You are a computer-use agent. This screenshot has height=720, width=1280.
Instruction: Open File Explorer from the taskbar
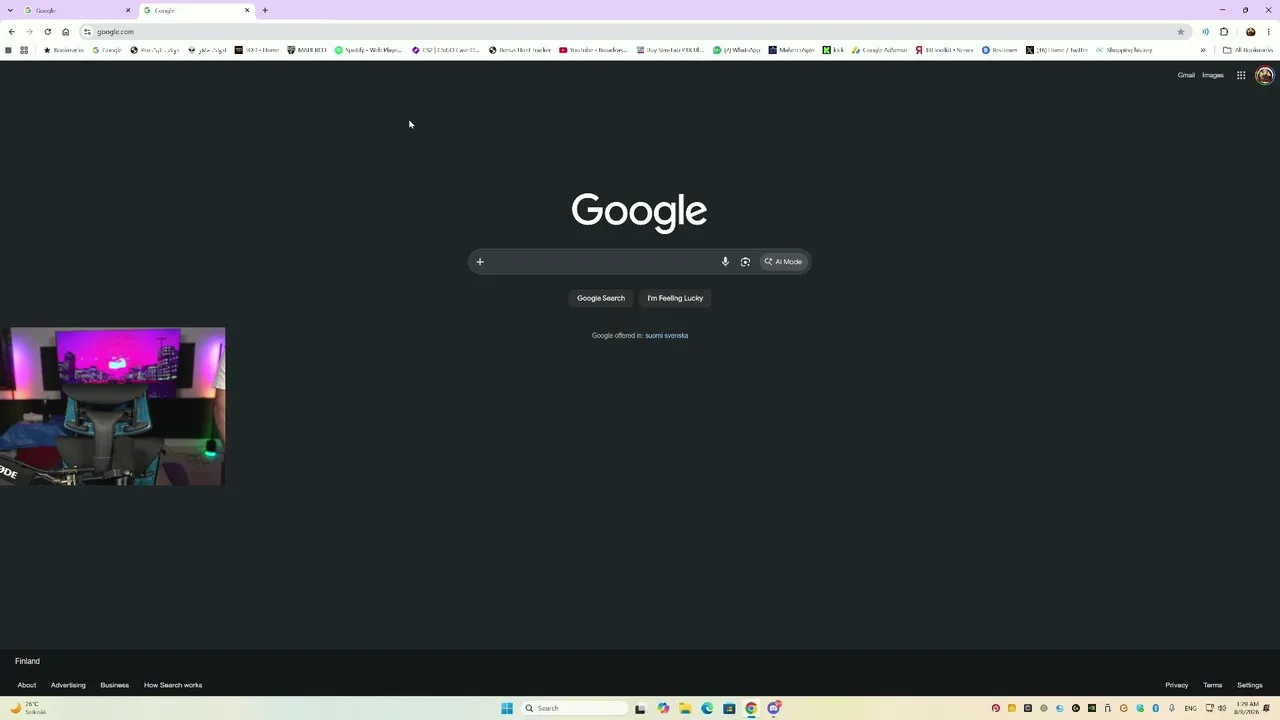685,708
